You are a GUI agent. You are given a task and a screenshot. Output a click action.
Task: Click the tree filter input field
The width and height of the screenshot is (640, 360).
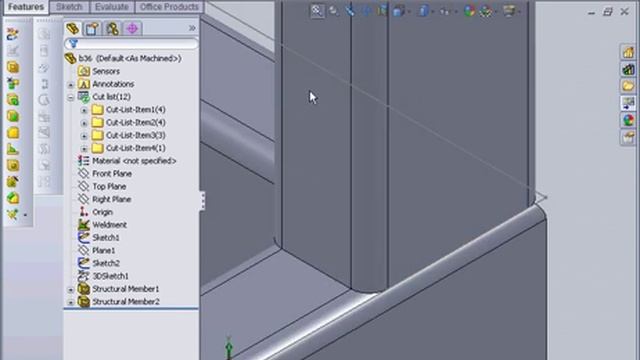pyautogui.click(x=131, y=44)
